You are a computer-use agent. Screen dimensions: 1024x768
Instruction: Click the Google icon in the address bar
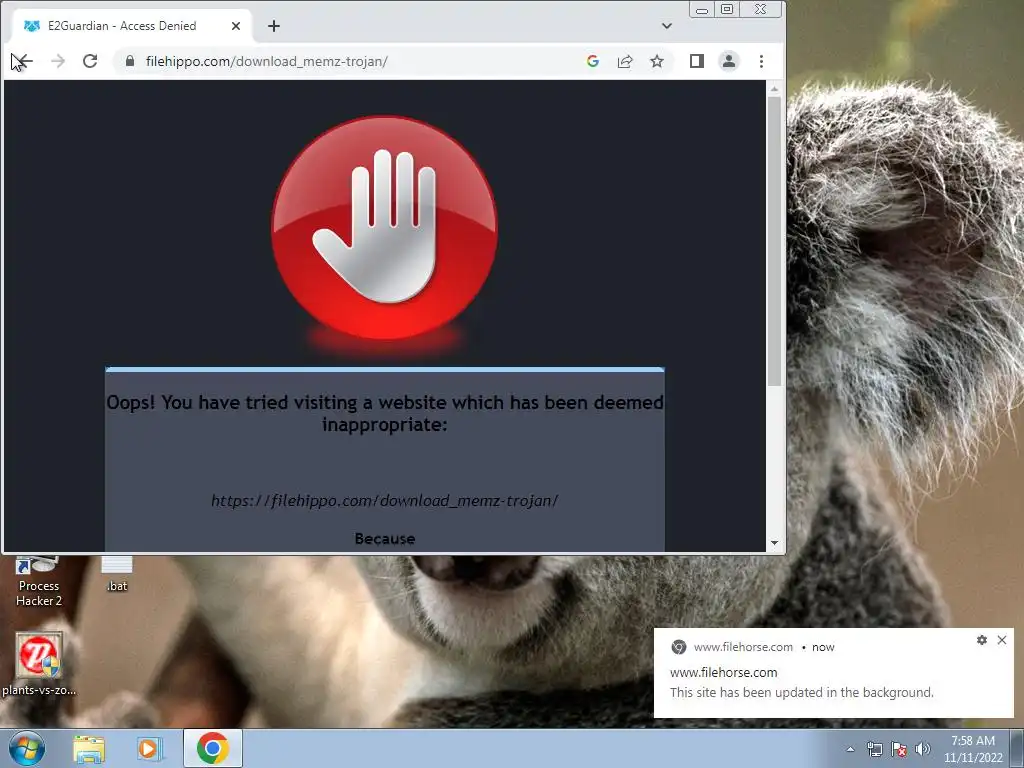point(592,61)
